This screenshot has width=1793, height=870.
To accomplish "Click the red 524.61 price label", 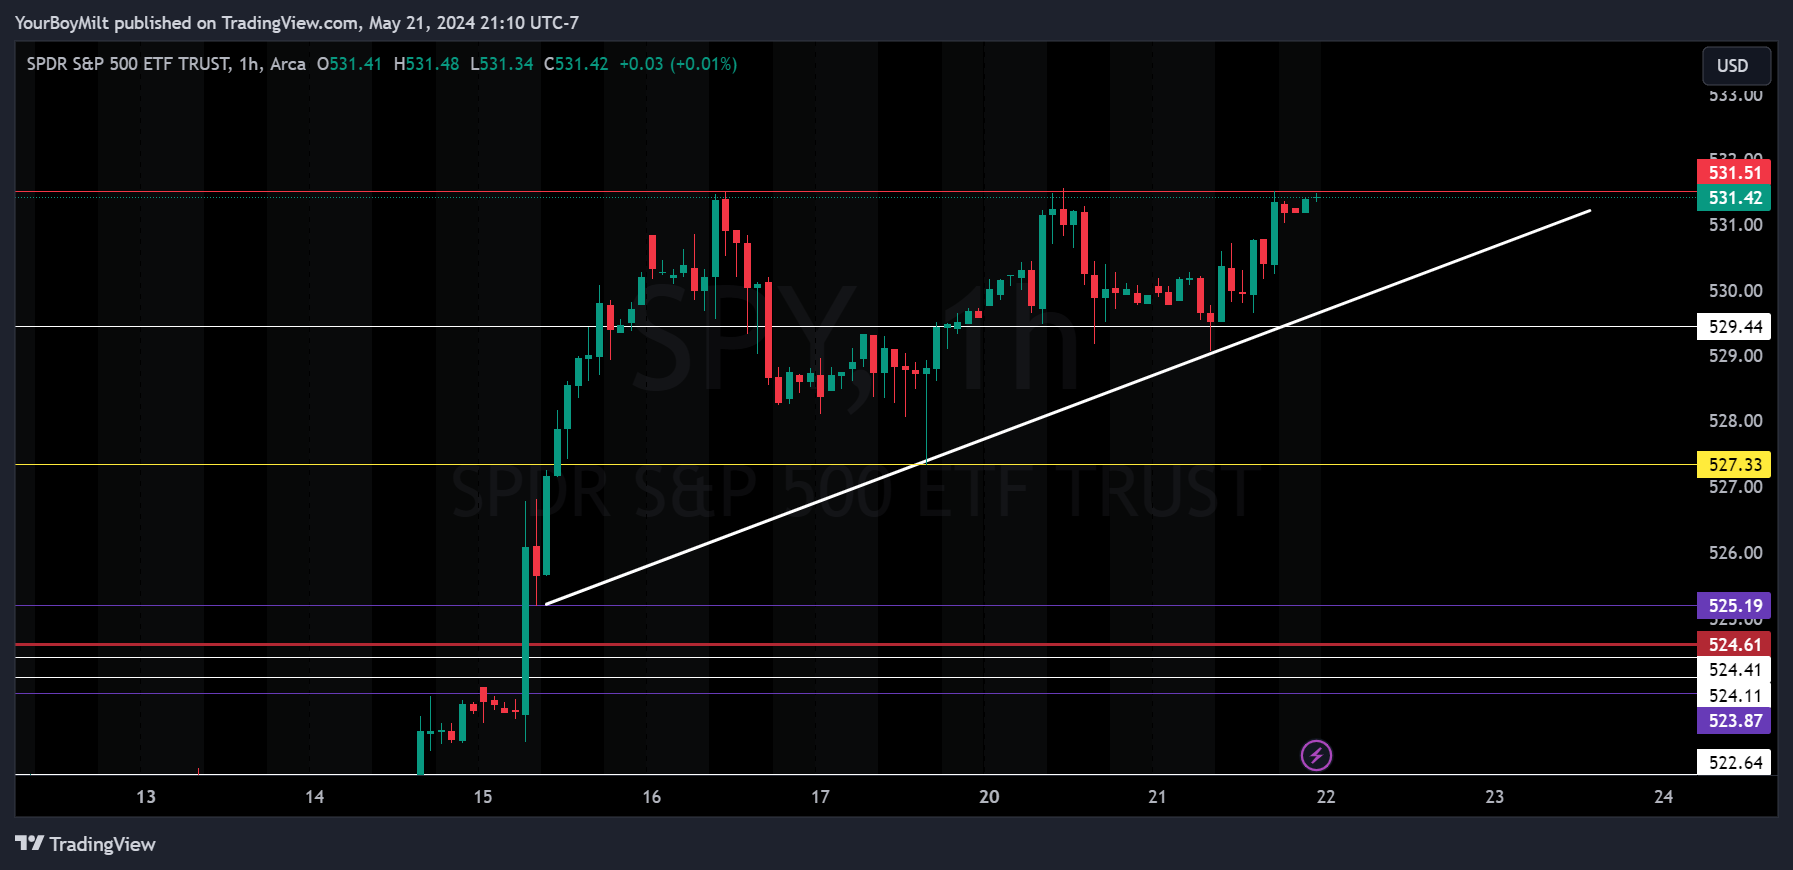I will [1734, 645].
